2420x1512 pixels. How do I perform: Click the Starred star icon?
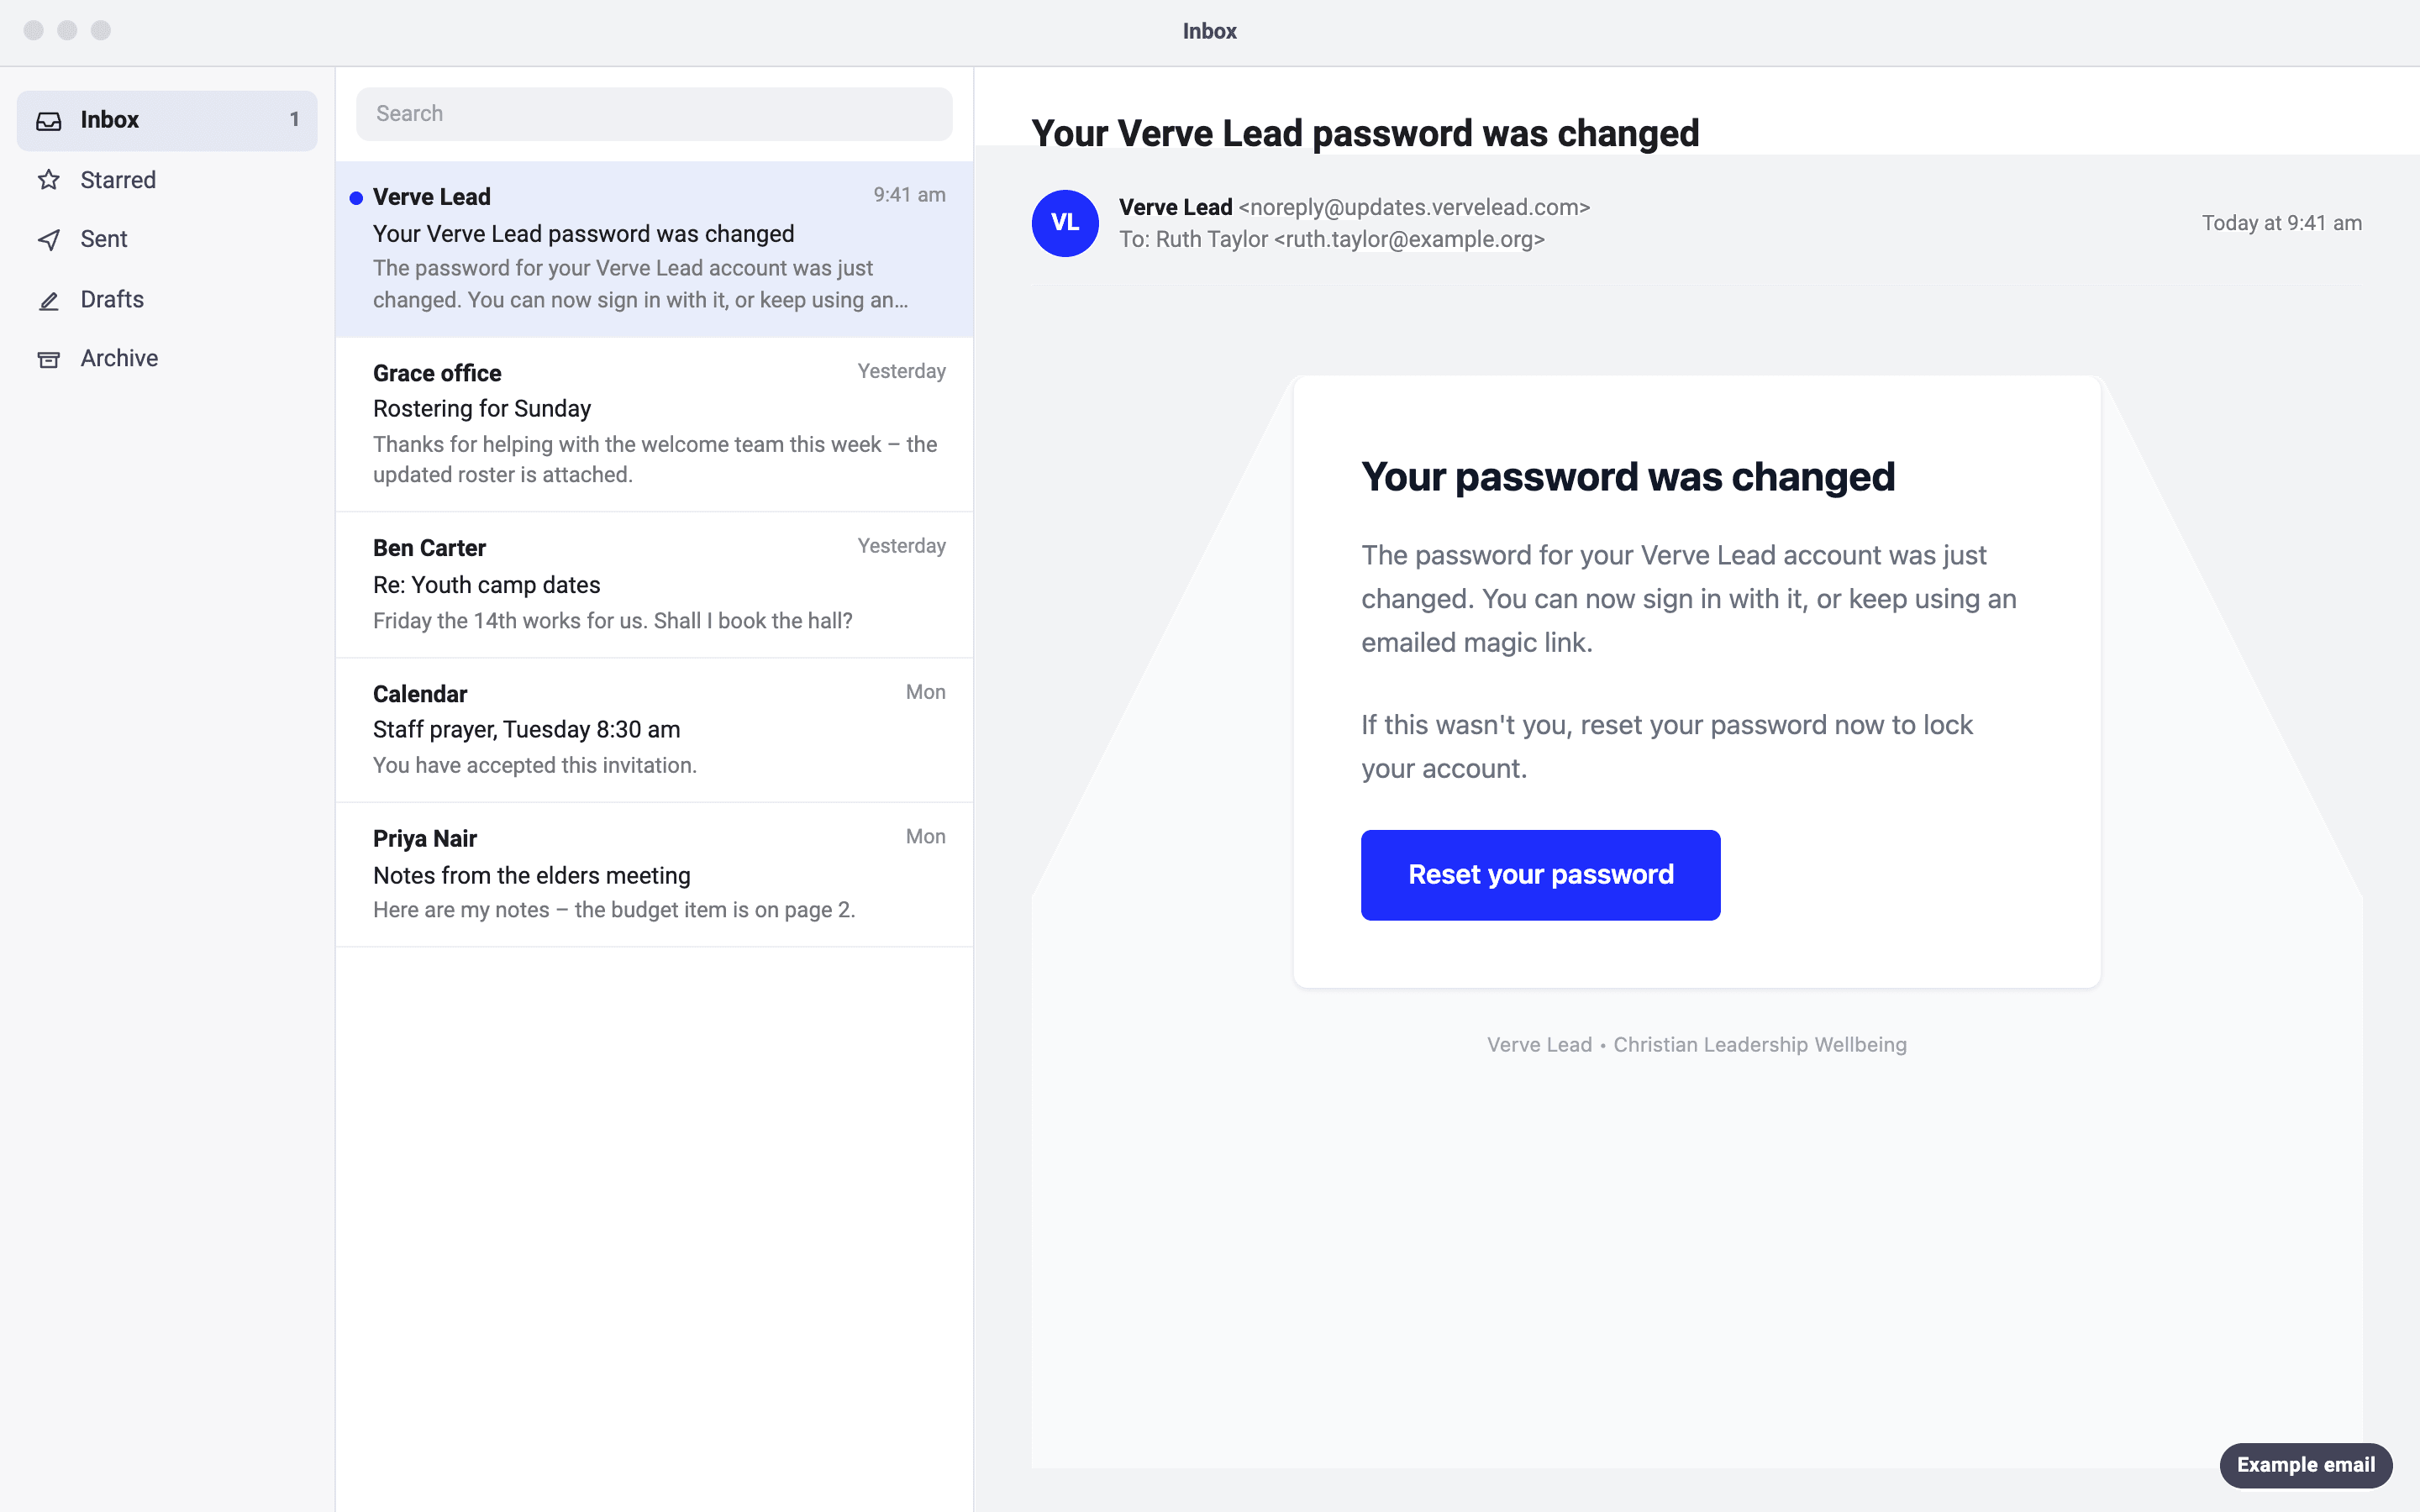coord(49,180)
